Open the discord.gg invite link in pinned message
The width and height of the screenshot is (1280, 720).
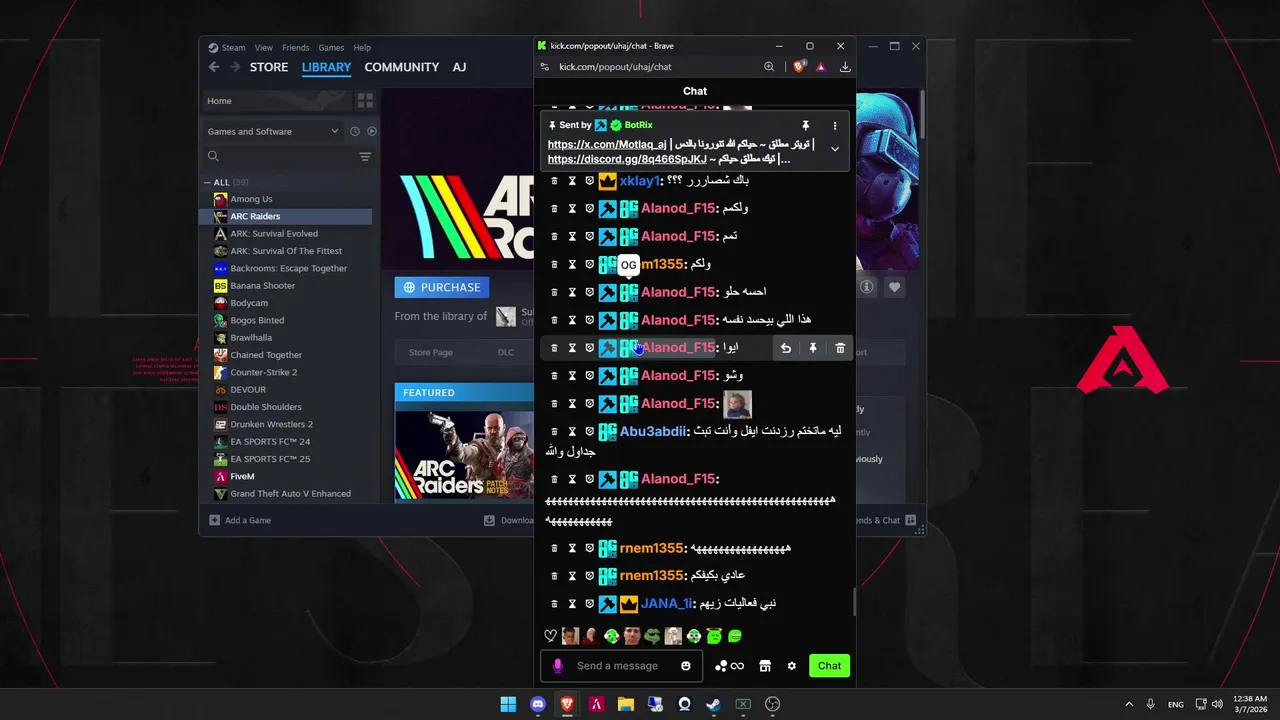(x=627, y=159)
